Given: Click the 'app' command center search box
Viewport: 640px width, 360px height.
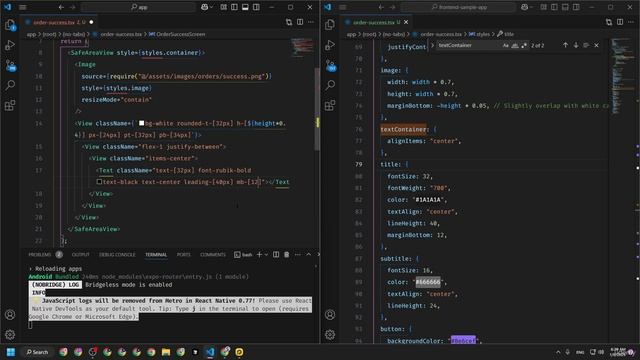Looking at the screenshot, I should coord(139,7).
